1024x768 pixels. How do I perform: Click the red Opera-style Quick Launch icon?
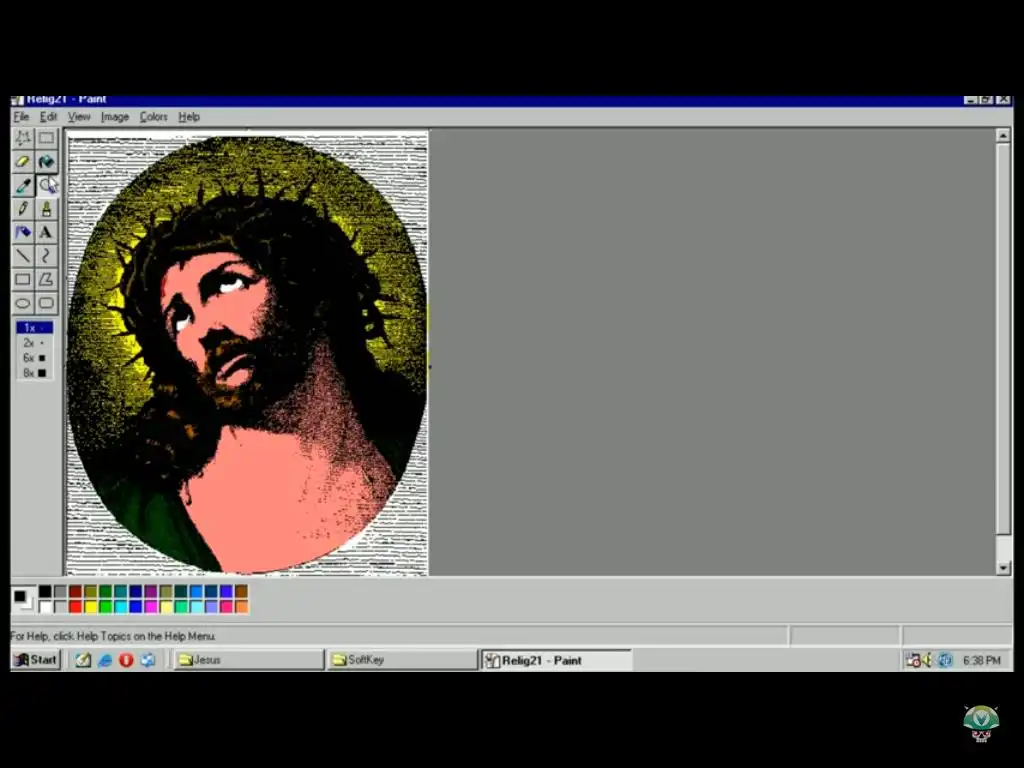126,660
